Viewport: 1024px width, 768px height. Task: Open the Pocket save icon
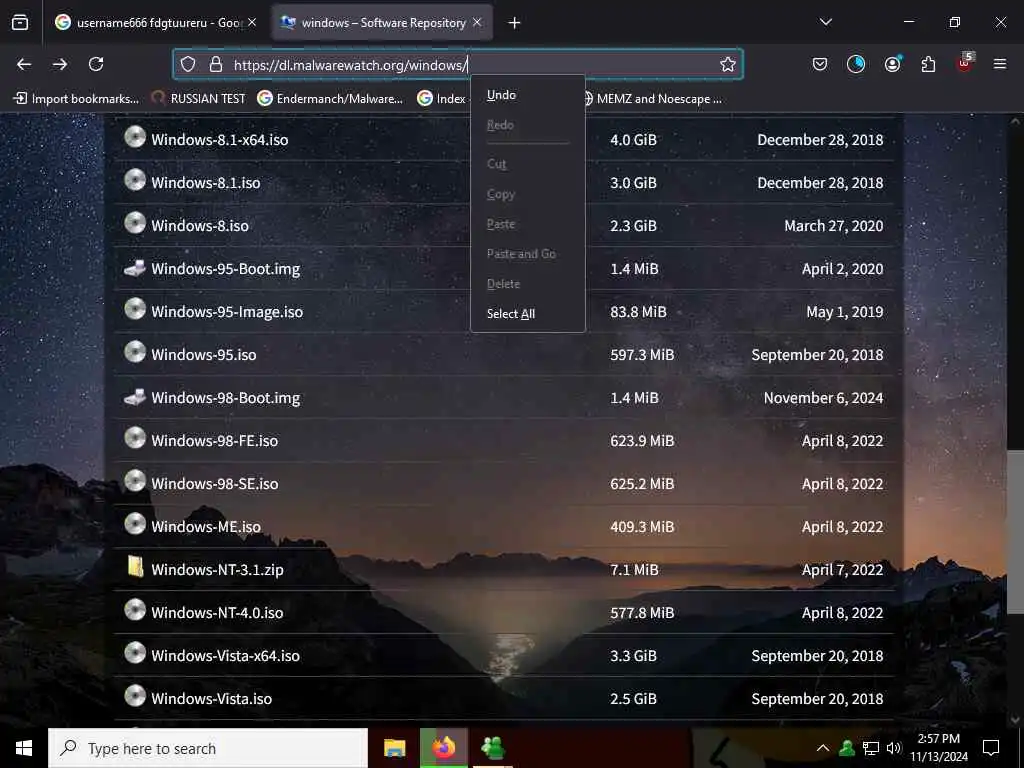(x=820, y=64)
